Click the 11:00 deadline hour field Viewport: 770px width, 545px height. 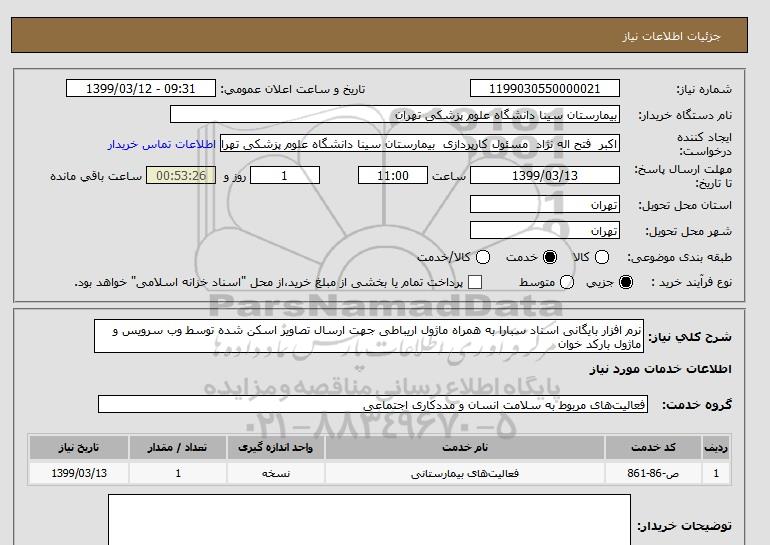(x=393, y=175)
